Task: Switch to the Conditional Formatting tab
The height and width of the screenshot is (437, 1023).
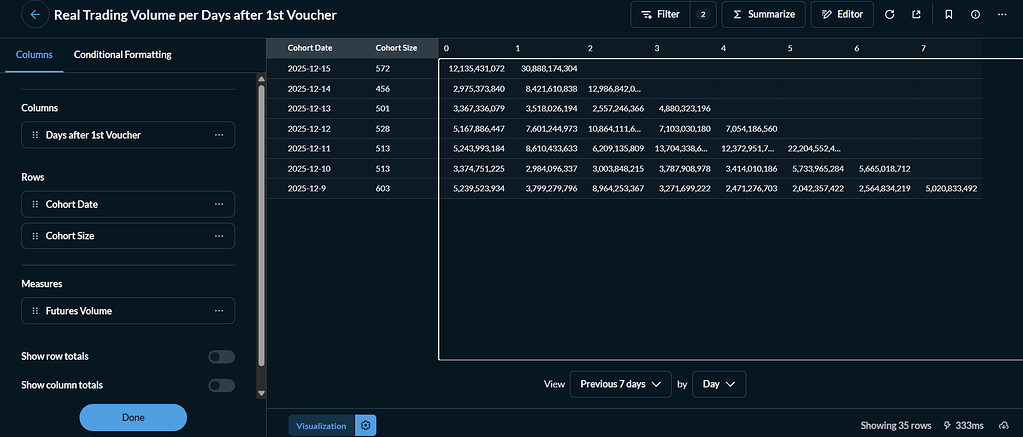Action: pos(123,55)
